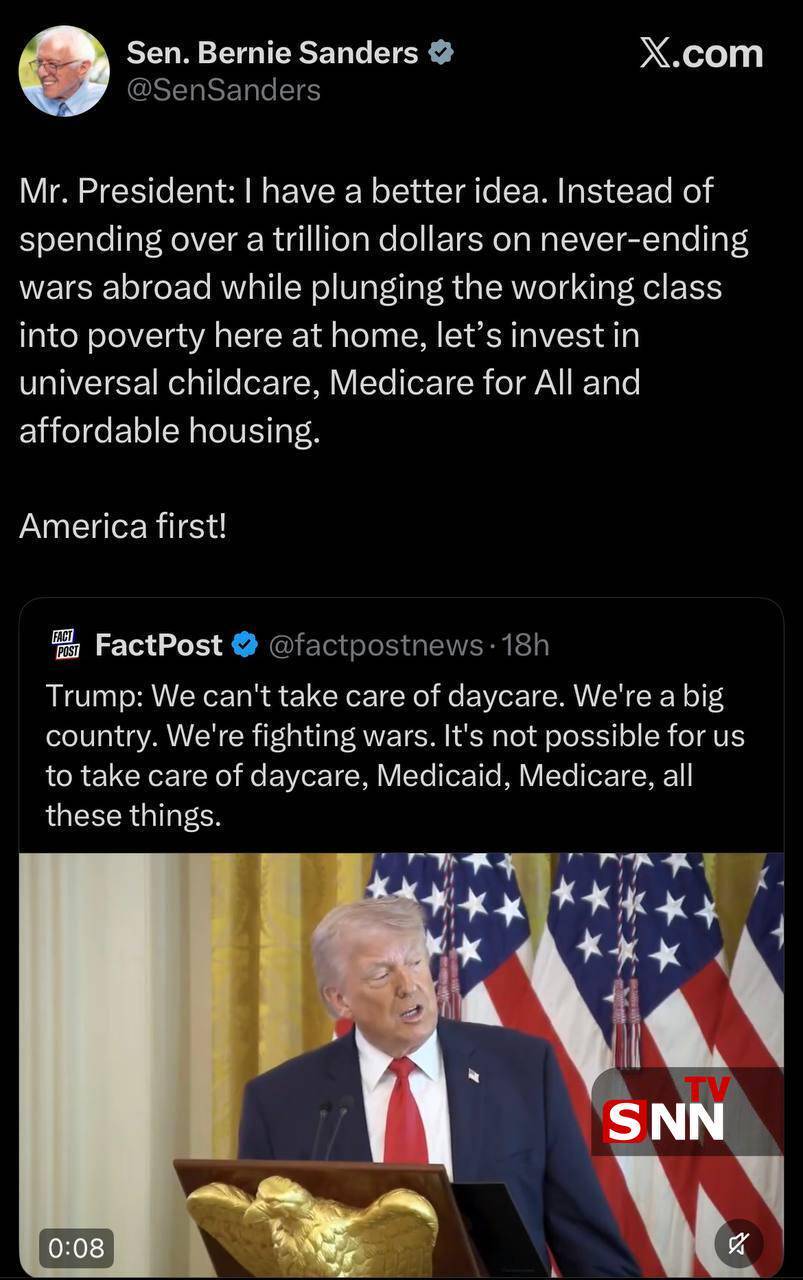Open Bernie Sanders' profile picture

click(63, 70)
